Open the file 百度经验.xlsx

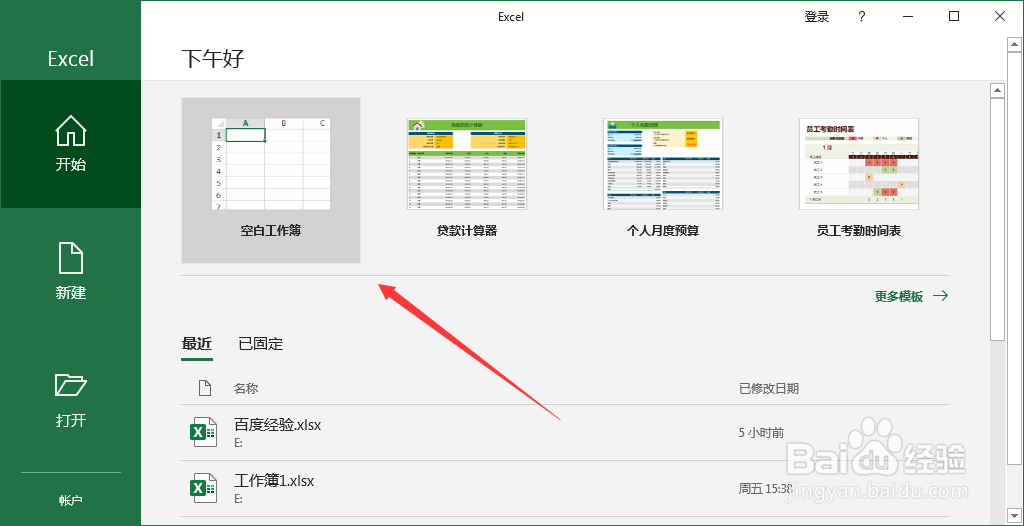pyautogui.click(x=565, y=433)
